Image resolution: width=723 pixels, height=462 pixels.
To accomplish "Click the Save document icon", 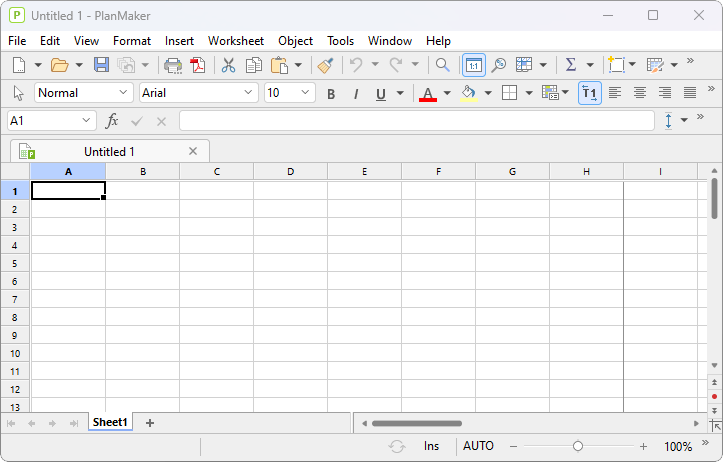I will (101, 65).
